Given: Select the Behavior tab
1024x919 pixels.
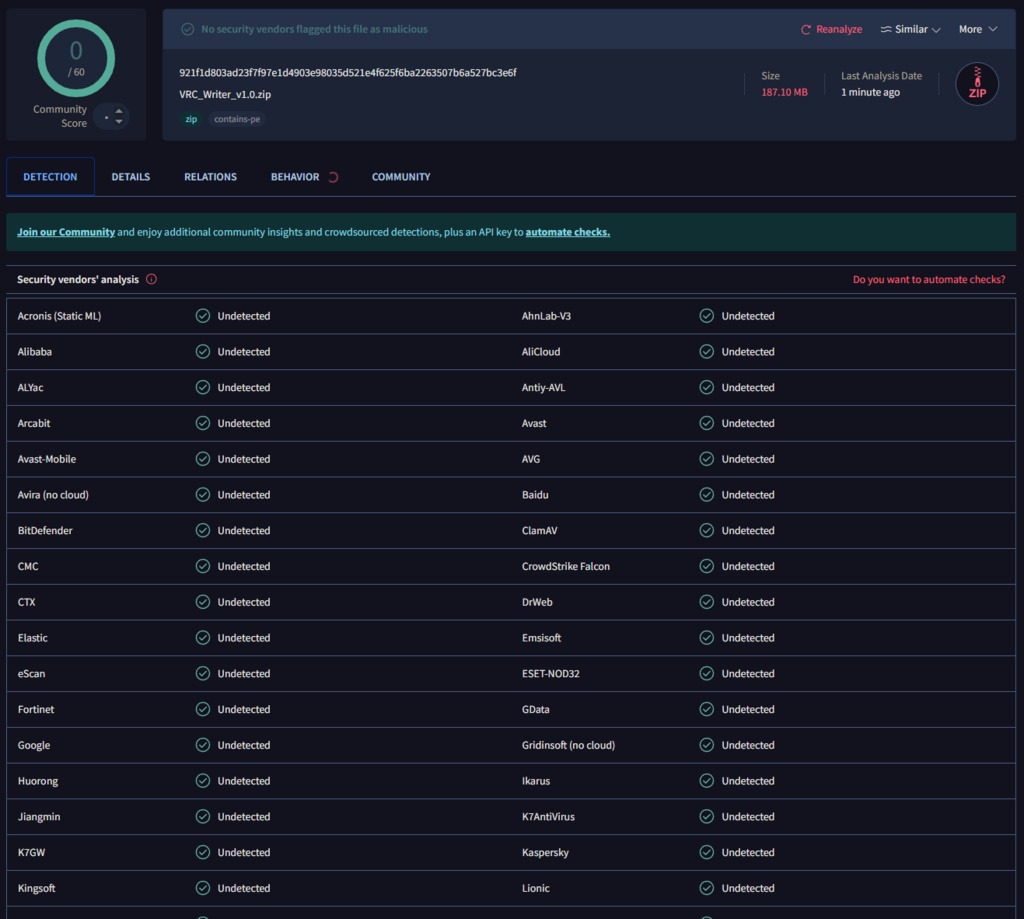Looking at the screenshot, I should (x=295, y=176).
